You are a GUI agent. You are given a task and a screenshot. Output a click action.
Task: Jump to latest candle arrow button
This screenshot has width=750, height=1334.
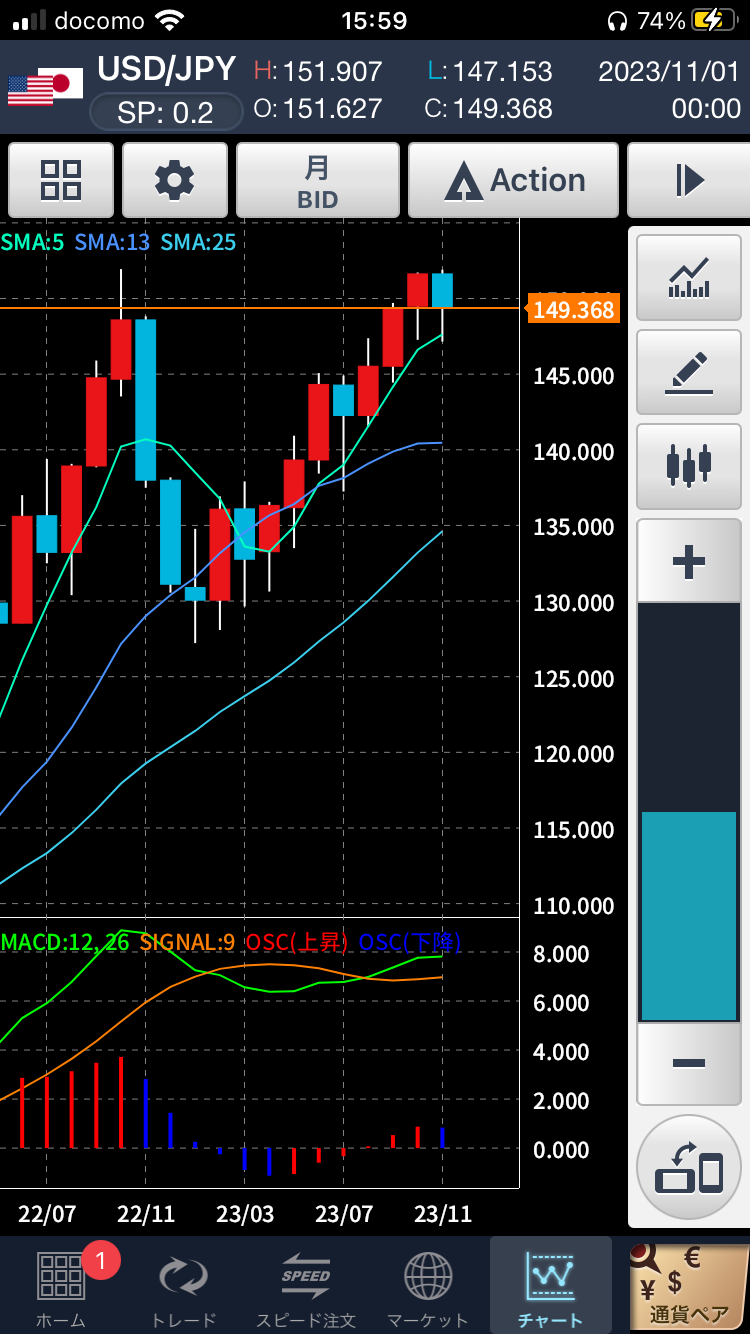pos(688,180)
